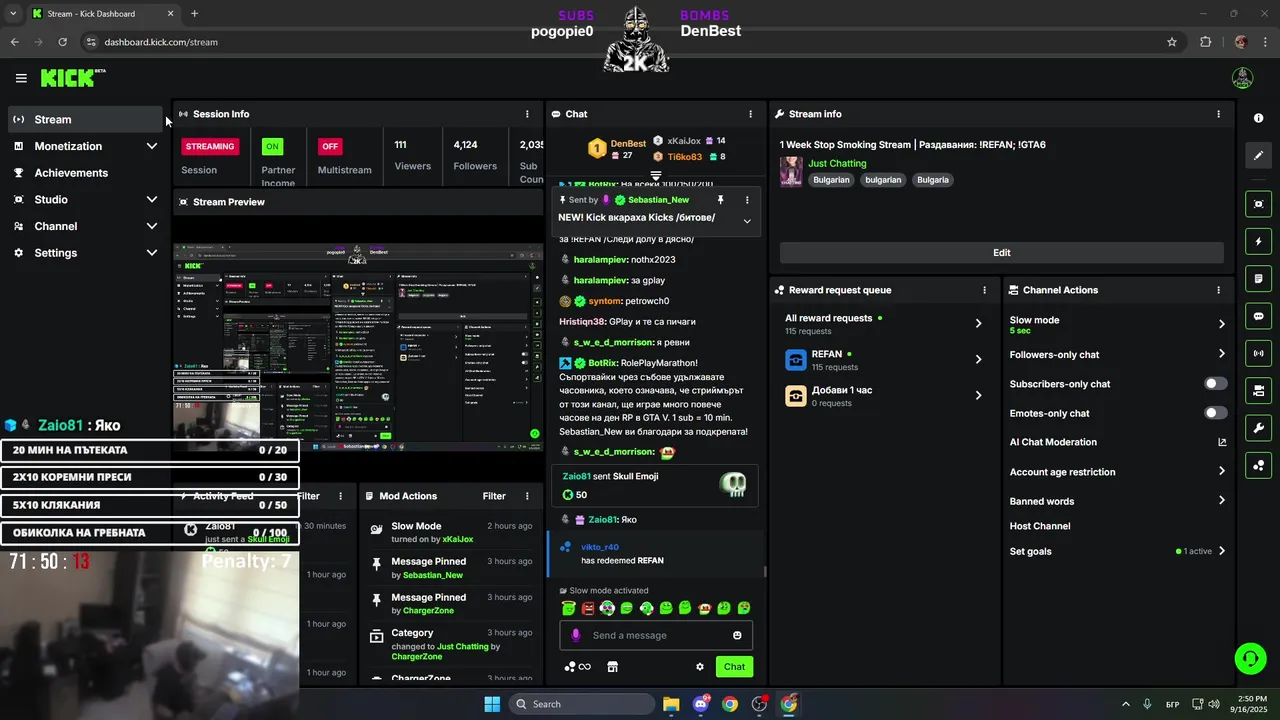Image resolution: width=1280 pixels, height=720 pixels.
Task: Click the three-circles Kicks sidebar icon
Action: tap(1258, 465)
